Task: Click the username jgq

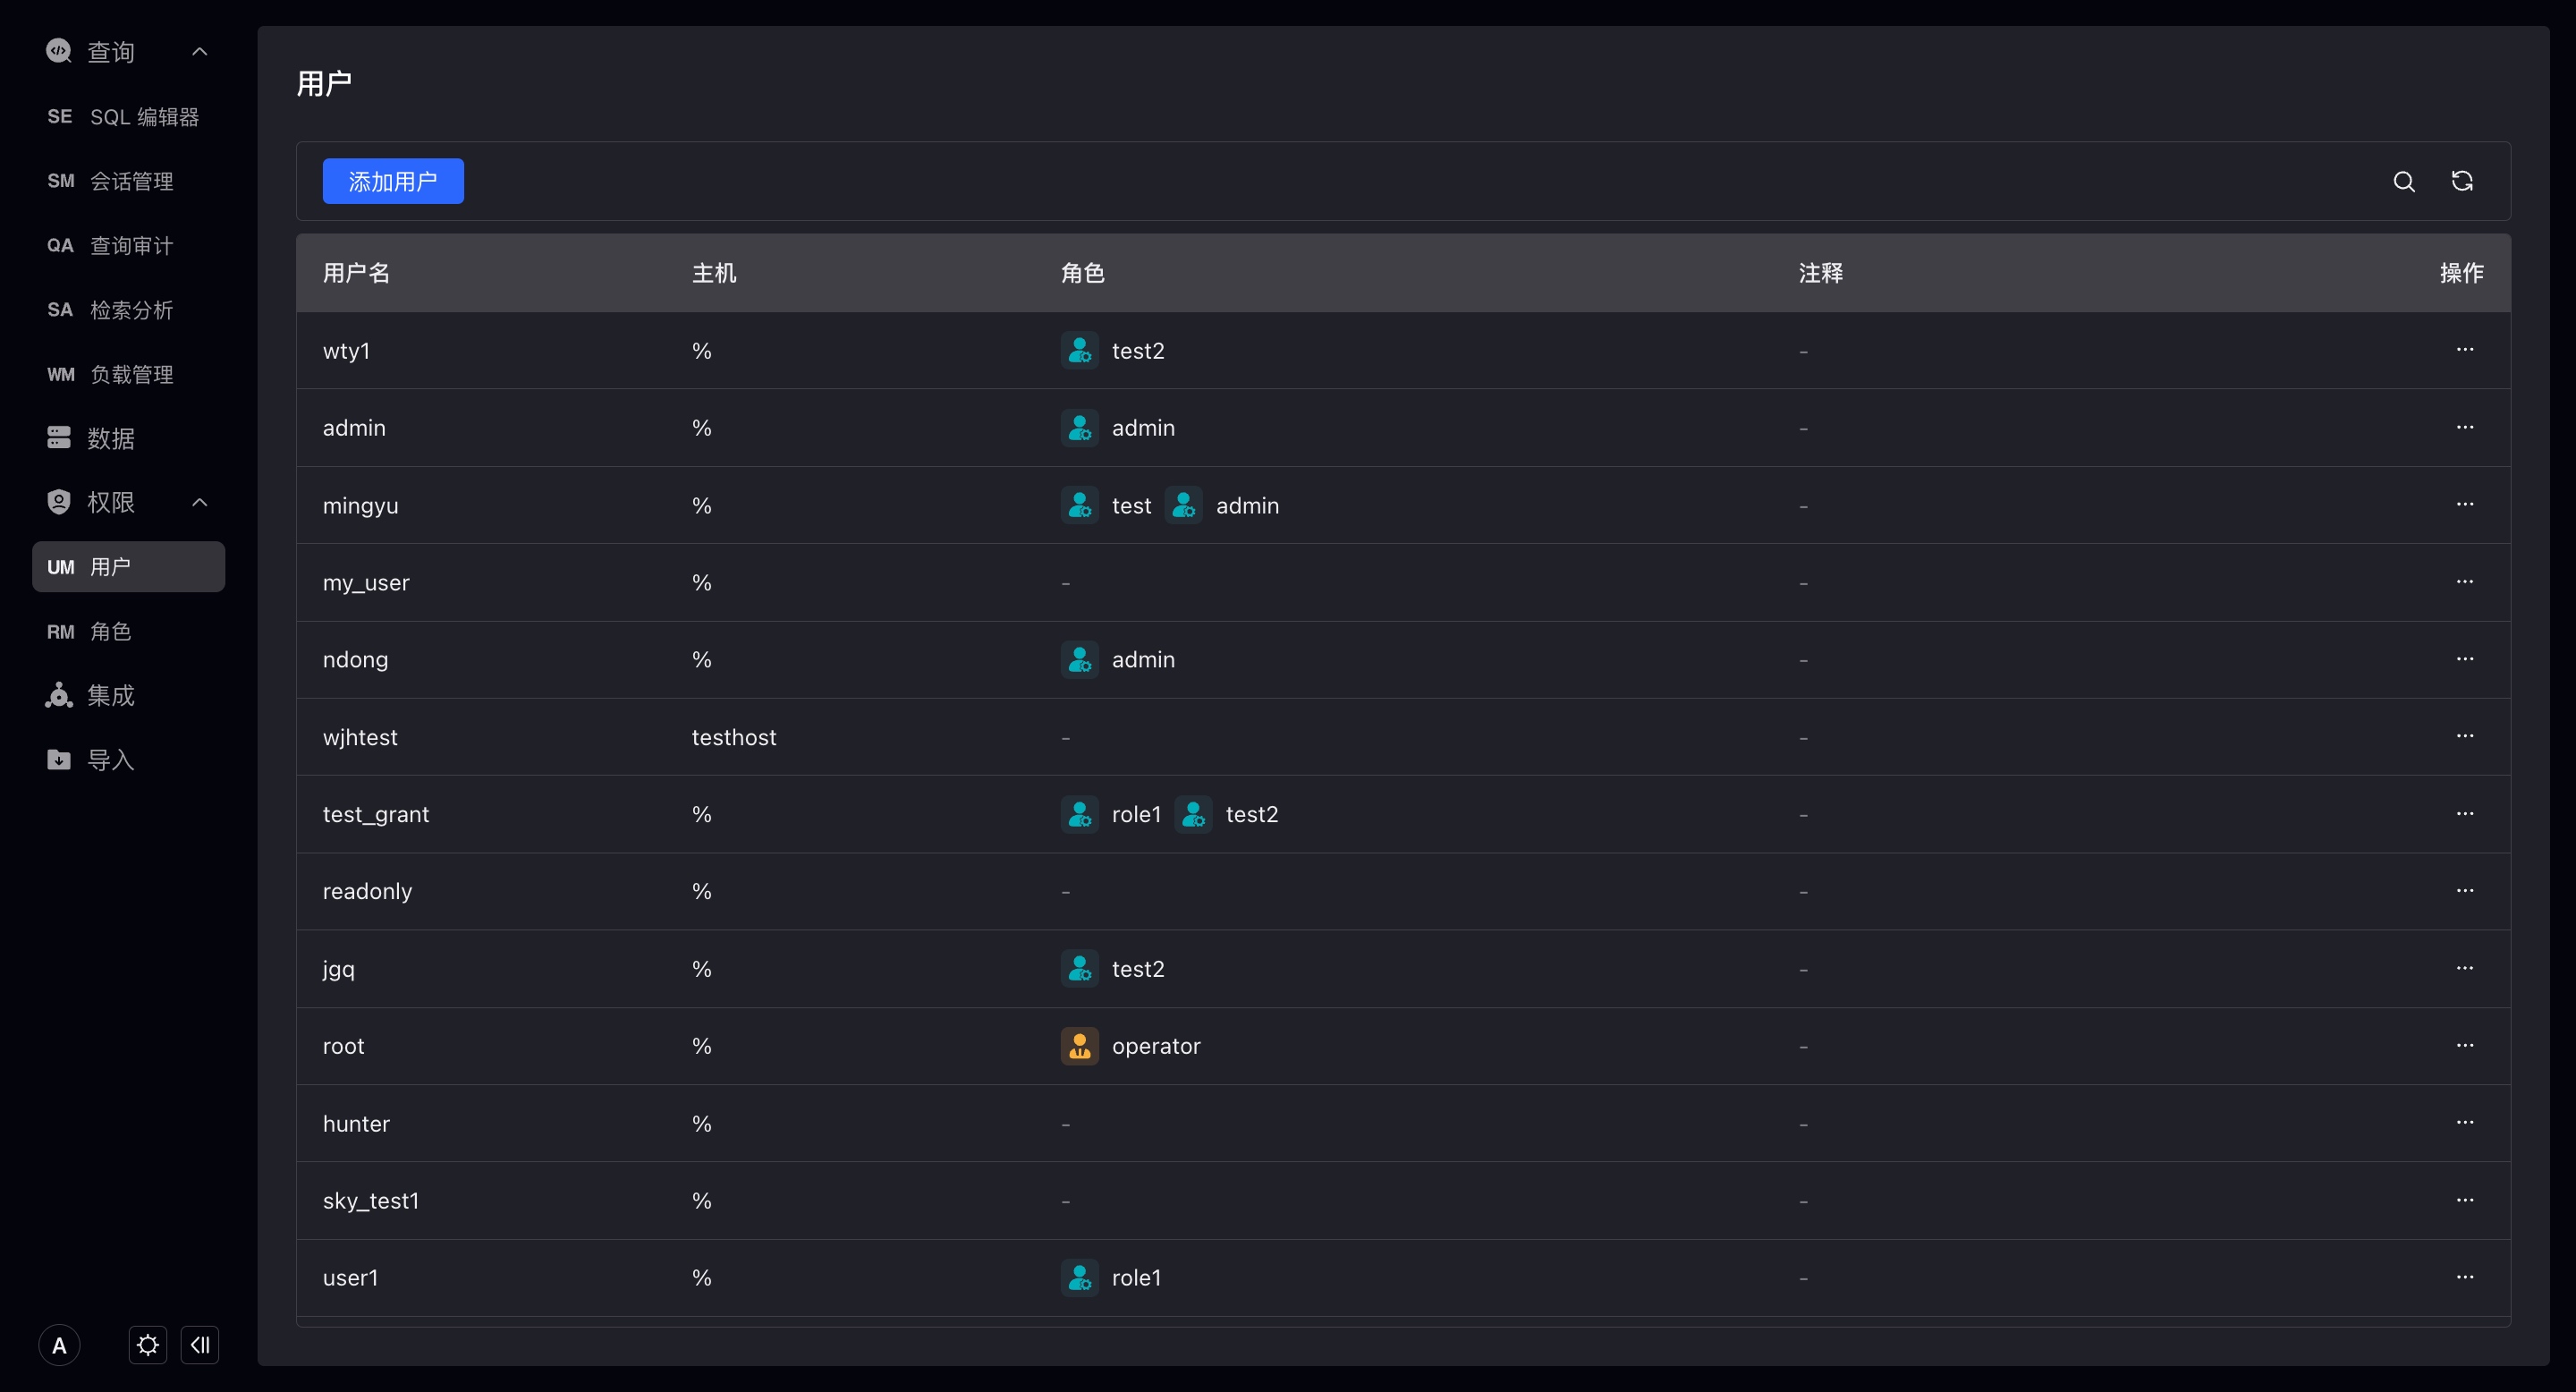Action: (339, 969)
